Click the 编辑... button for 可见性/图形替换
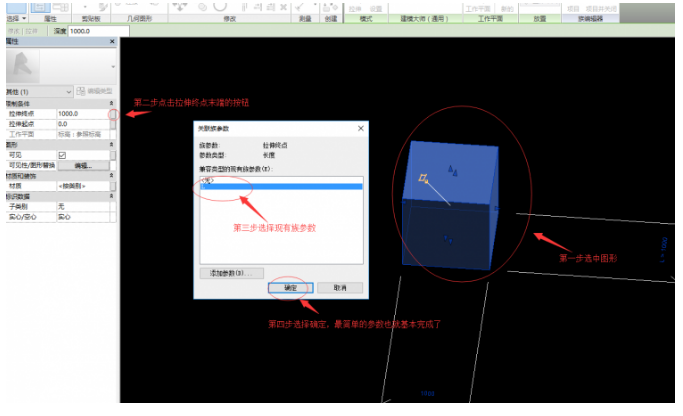 click(83, 166)
